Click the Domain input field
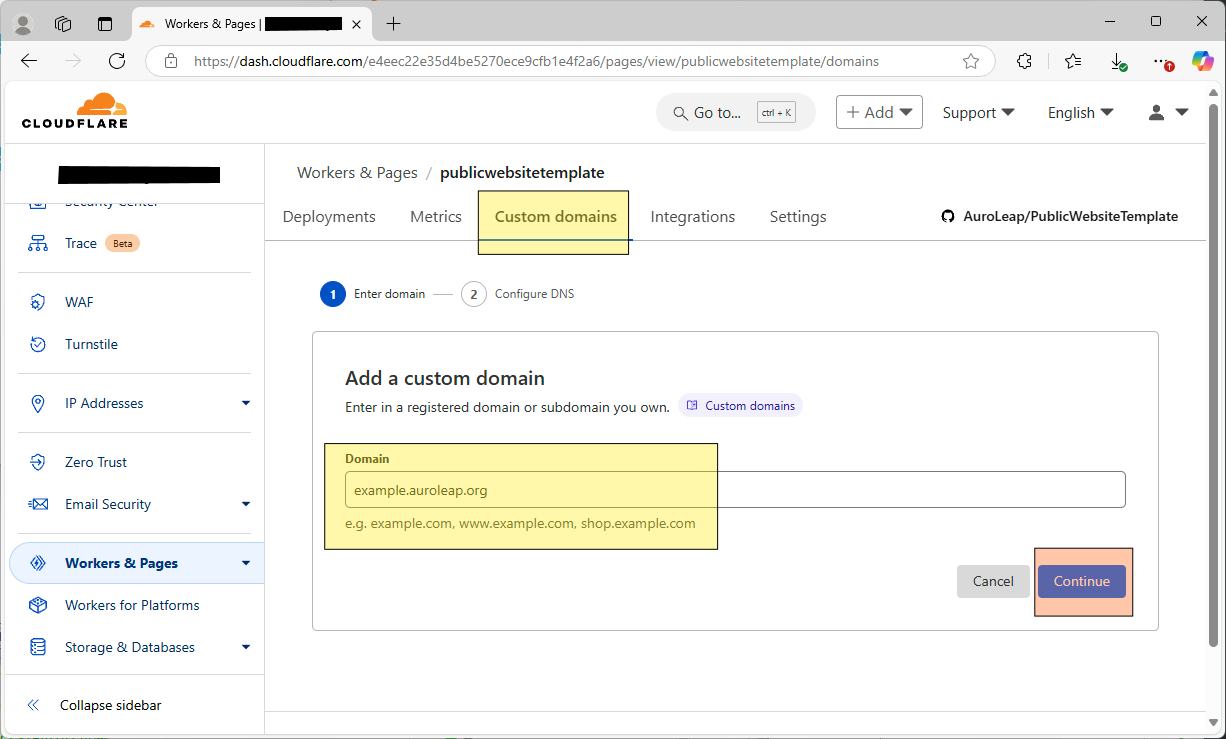Viewport: 1226px width, 739px height. coord(735,490)
